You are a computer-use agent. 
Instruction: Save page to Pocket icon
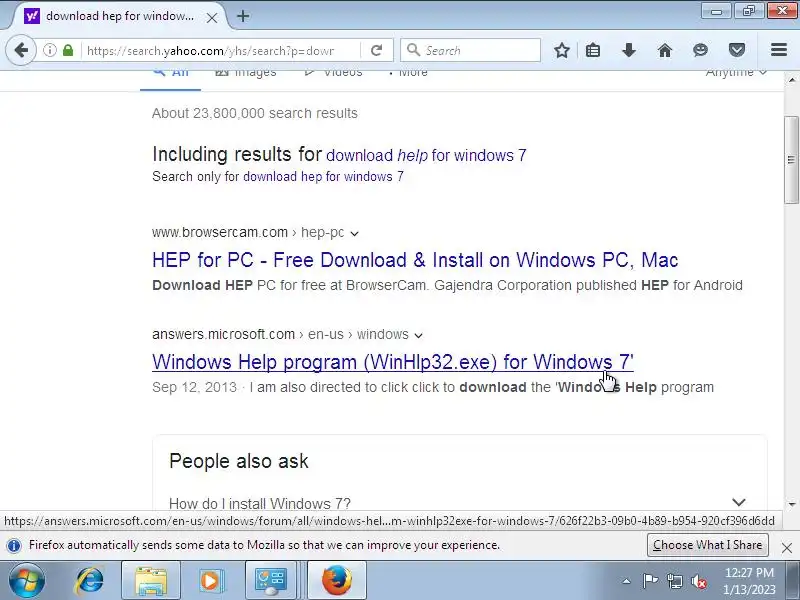pos(737,51)
